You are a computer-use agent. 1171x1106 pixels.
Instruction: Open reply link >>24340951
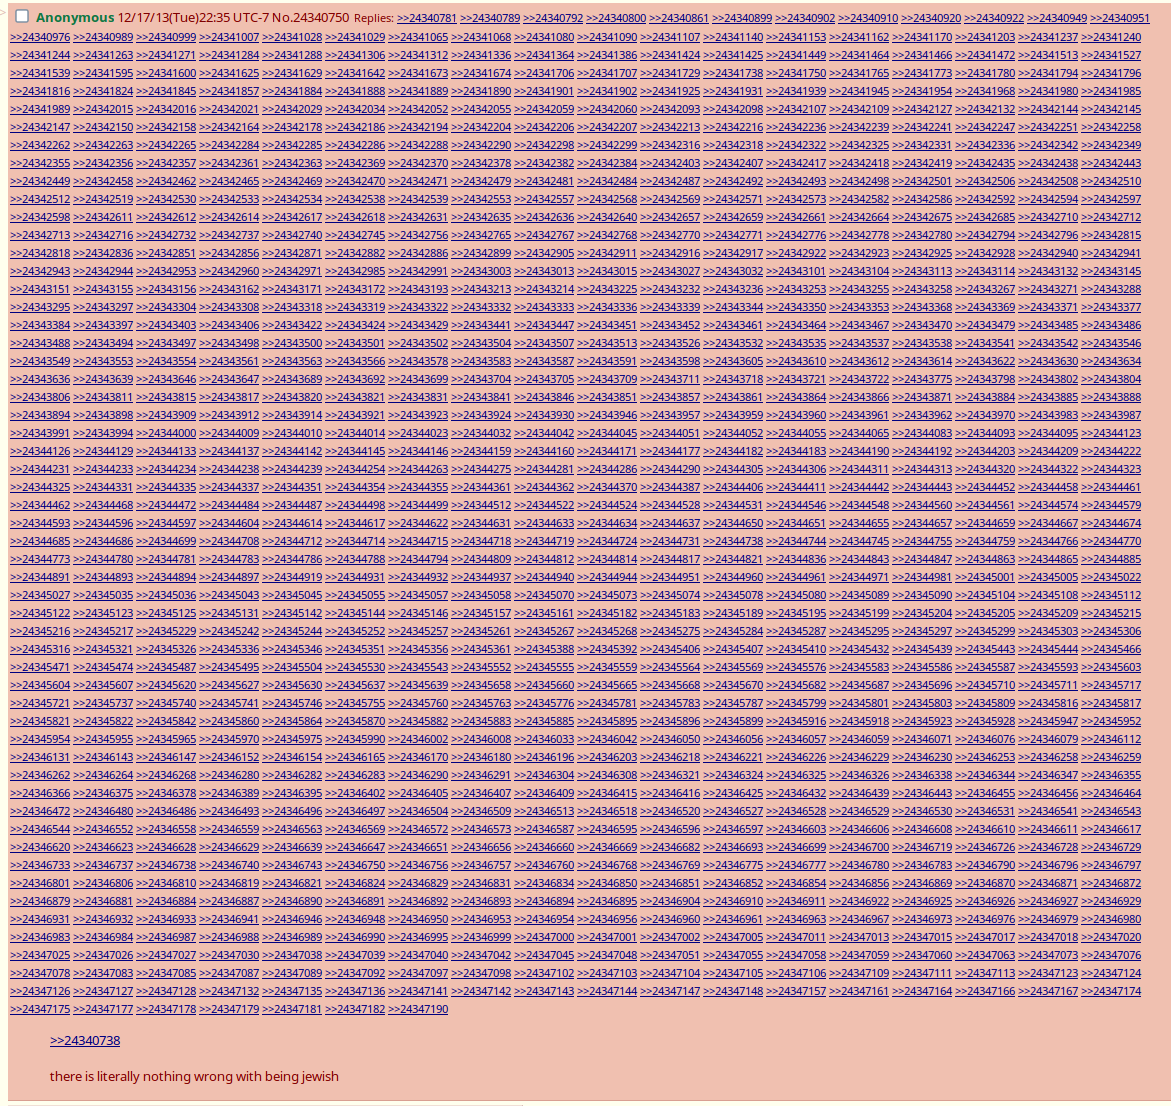pos(1119,18)
